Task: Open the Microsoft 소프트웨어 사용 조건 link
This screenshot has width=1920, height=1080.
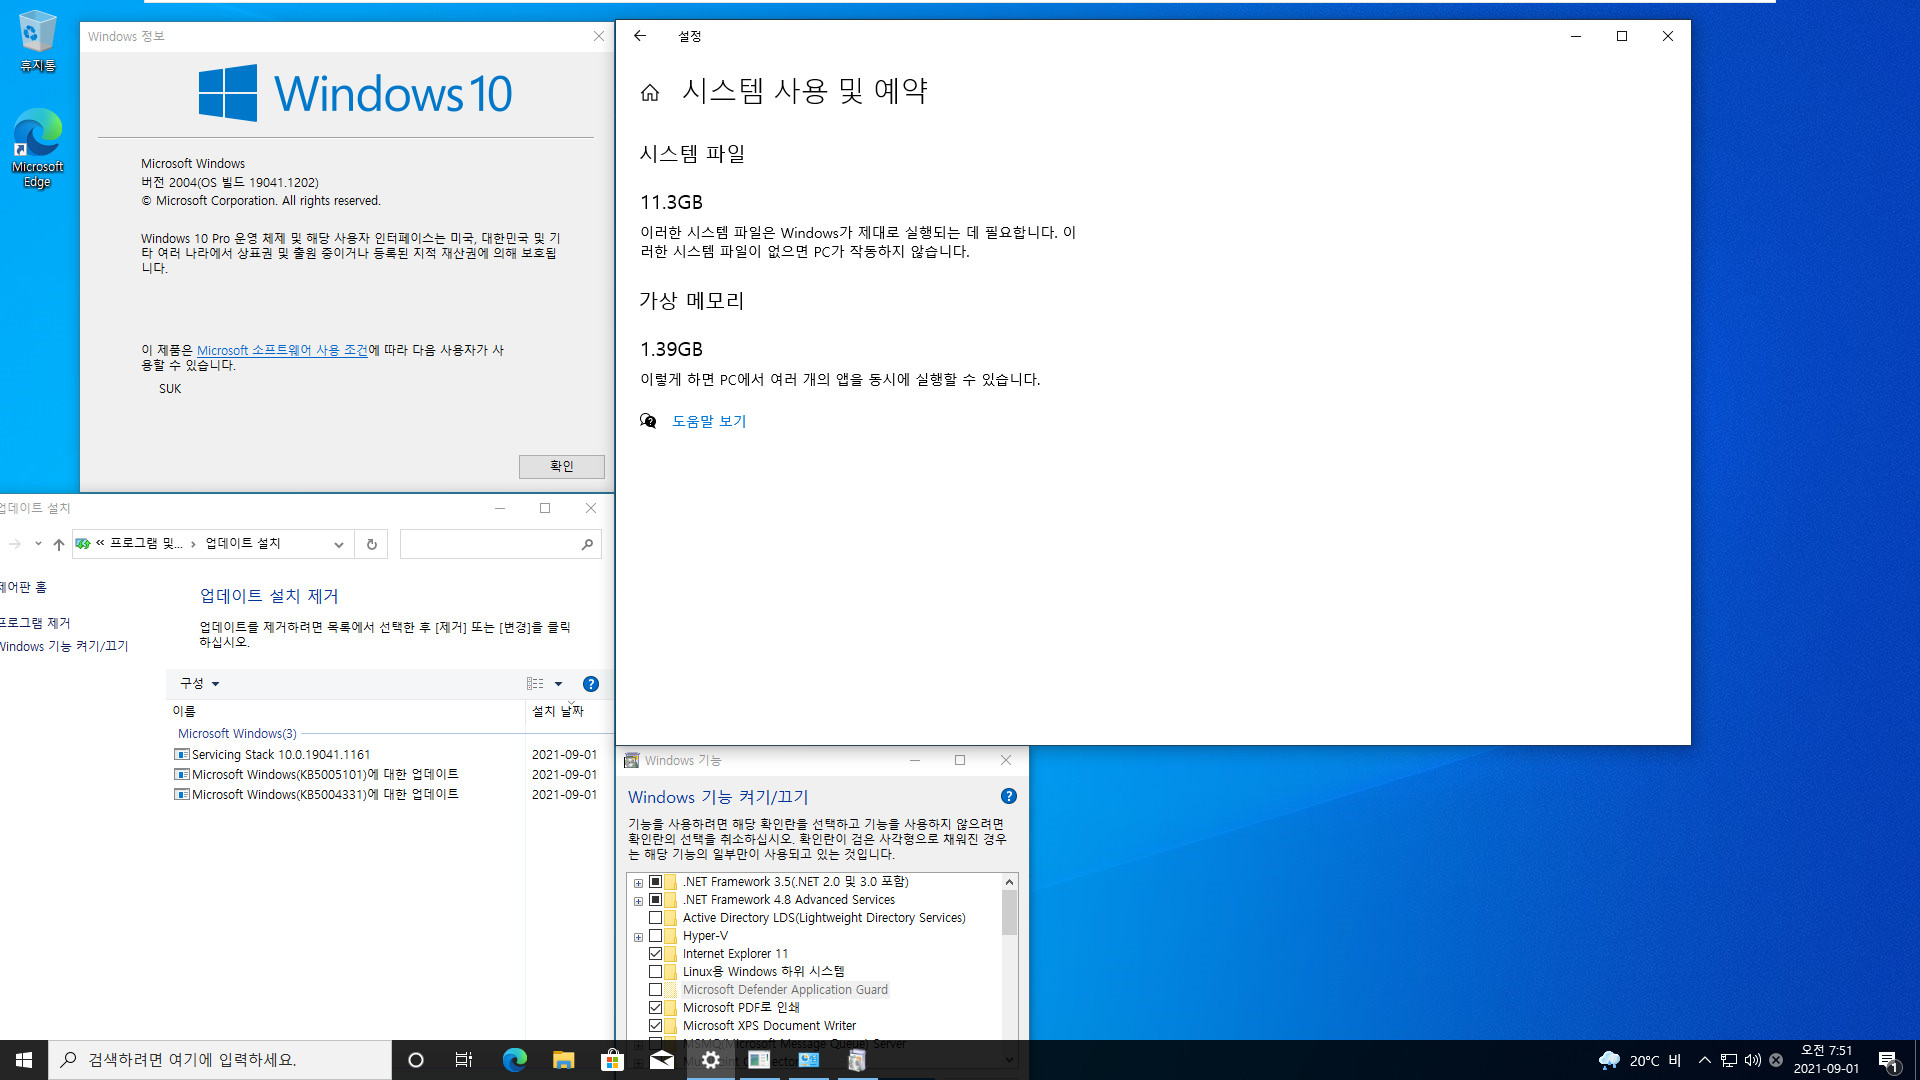Action: pyautogui.click(x=282, y=350)
